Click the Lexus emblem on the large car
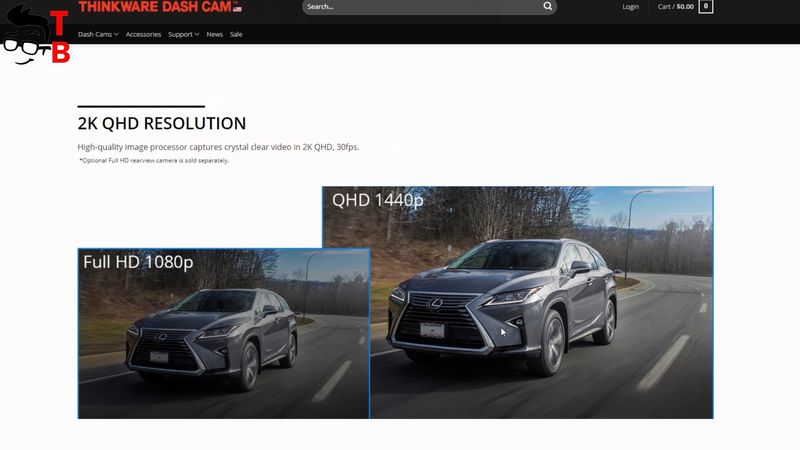This screenshot has width=800, height=450. pos(435,304)
